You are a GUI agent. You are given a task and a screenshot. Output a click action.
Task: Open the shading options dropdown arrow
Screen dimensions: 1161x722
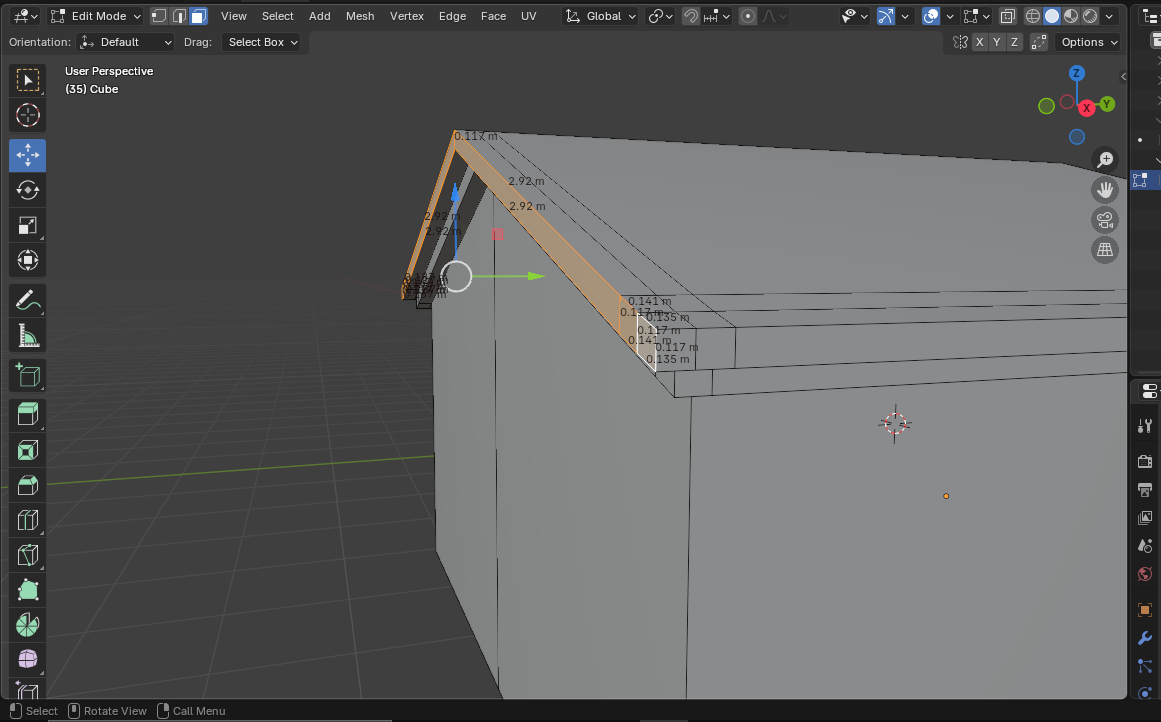(1109, 16)
